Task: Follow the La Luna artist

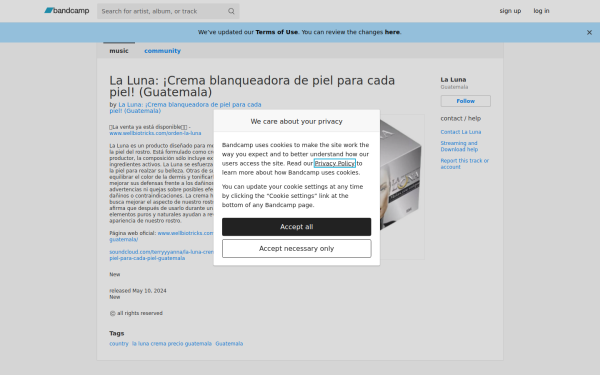Action: [465, 101]
